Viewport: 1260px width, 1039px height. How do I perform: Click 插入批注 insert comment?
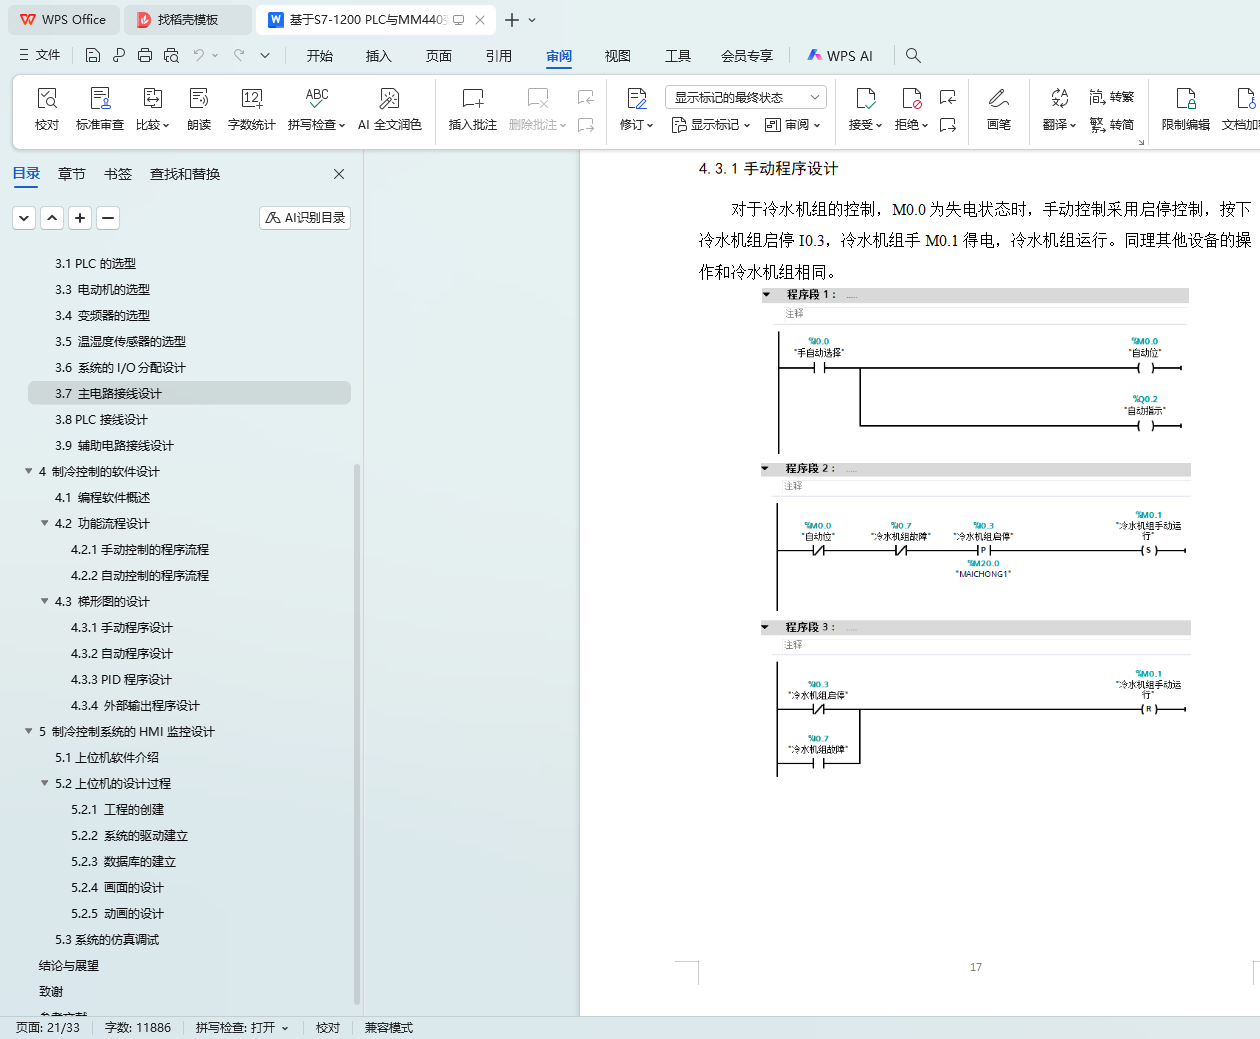472,109
